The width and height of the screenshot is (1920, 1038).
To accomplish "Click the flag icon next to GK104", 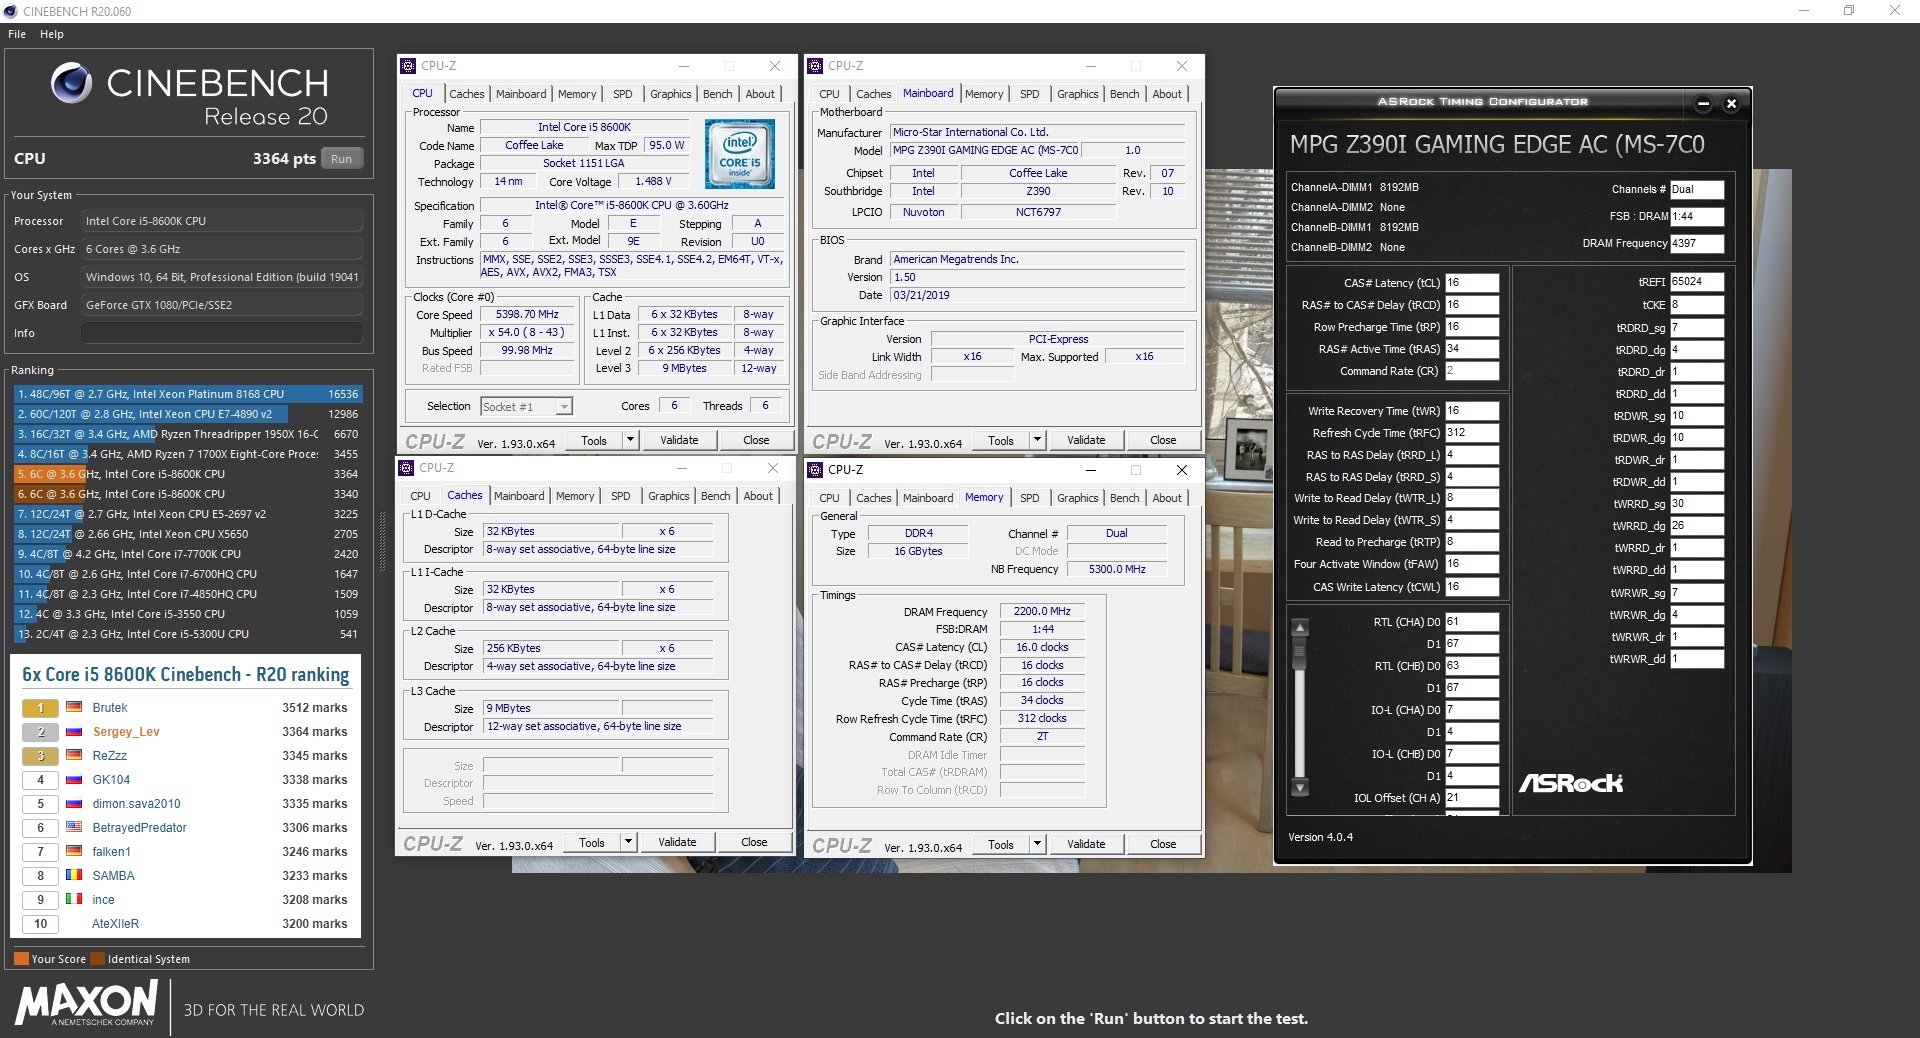I will click(x=74, y=779).
